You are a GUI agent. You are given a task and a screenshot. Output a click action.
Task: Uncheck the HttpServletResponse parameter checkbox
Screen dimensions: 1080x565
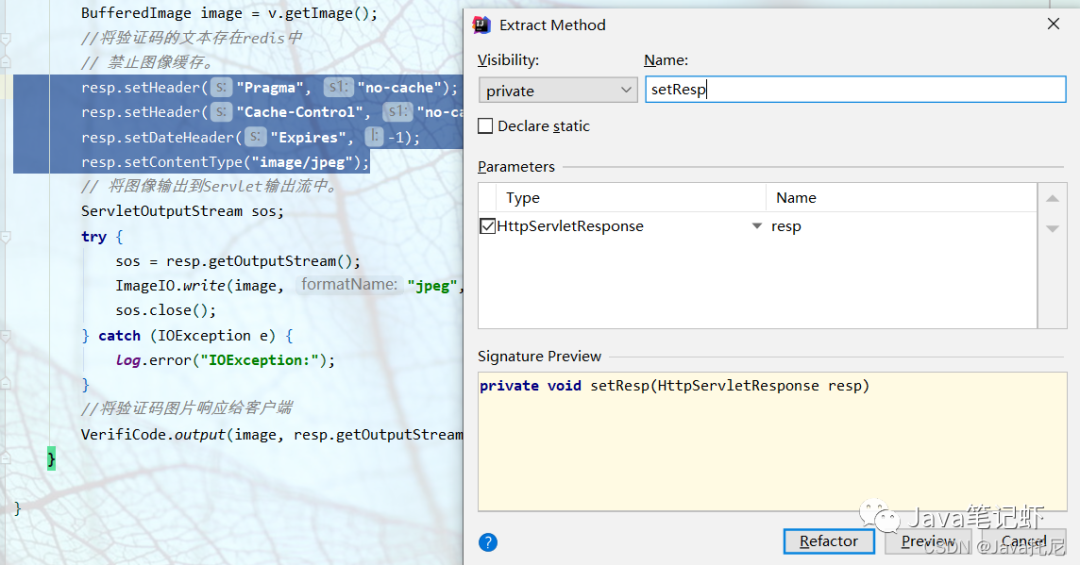(x=488, y=226)
